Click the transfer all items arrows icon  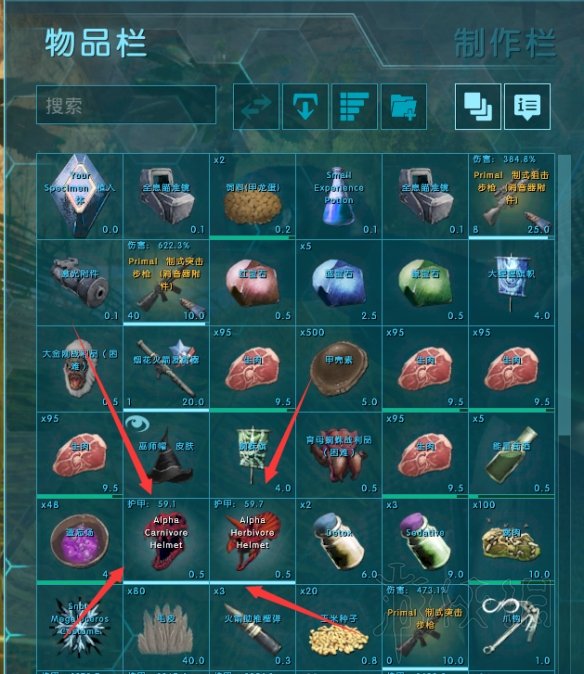coord(256,107)
